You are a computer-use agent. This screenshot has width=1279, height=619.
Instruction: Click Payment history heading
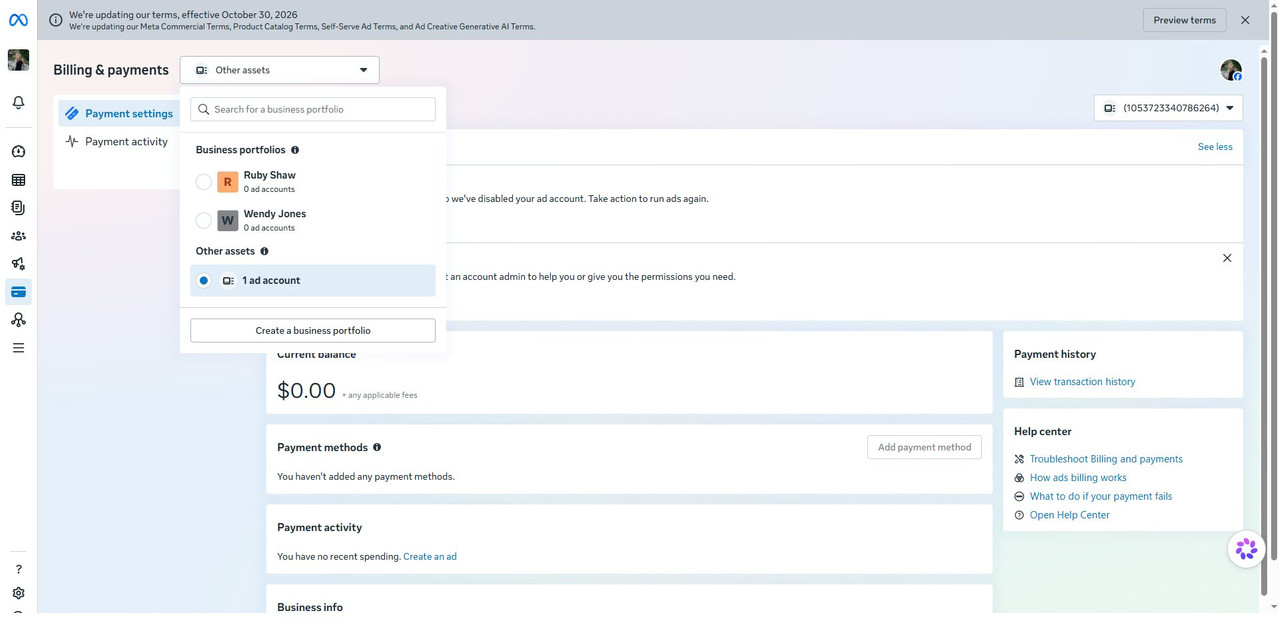[1054, 355]
